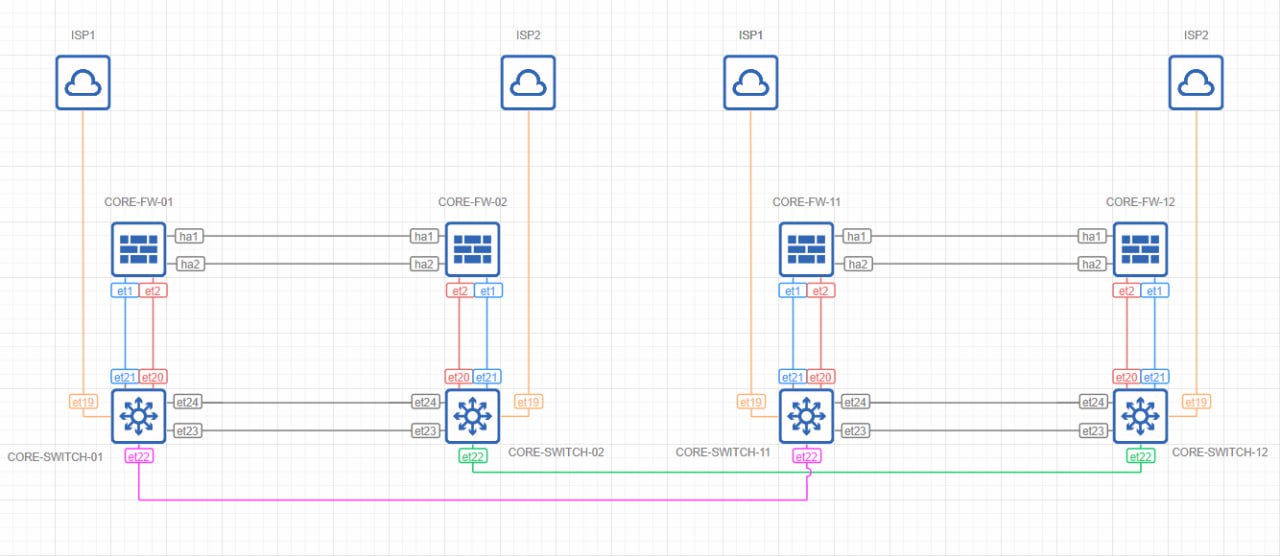
Task: Click orange et19 tag on CORE-SWITCH-02
Action: (x=529, y=402)
